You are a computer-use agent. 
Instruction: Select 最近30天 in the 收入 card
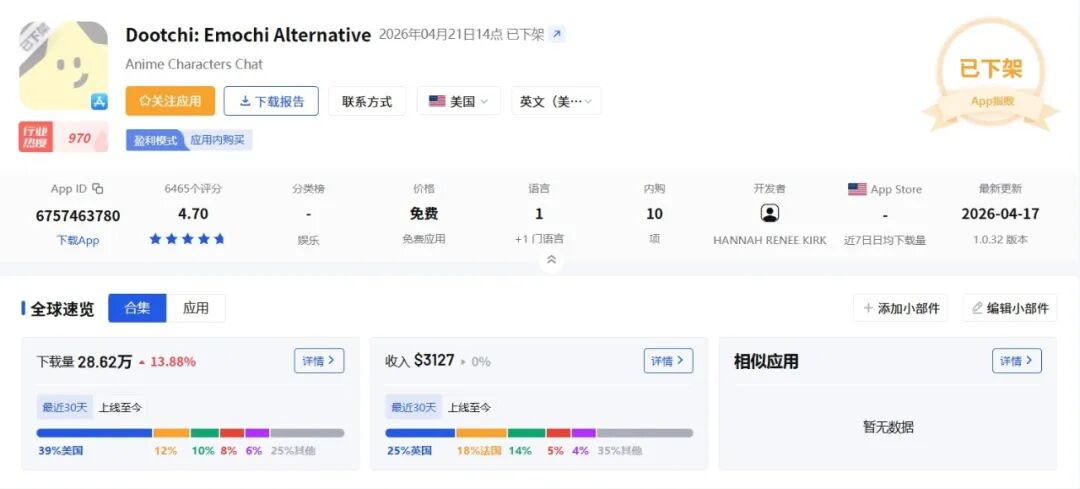coord(413,407)
